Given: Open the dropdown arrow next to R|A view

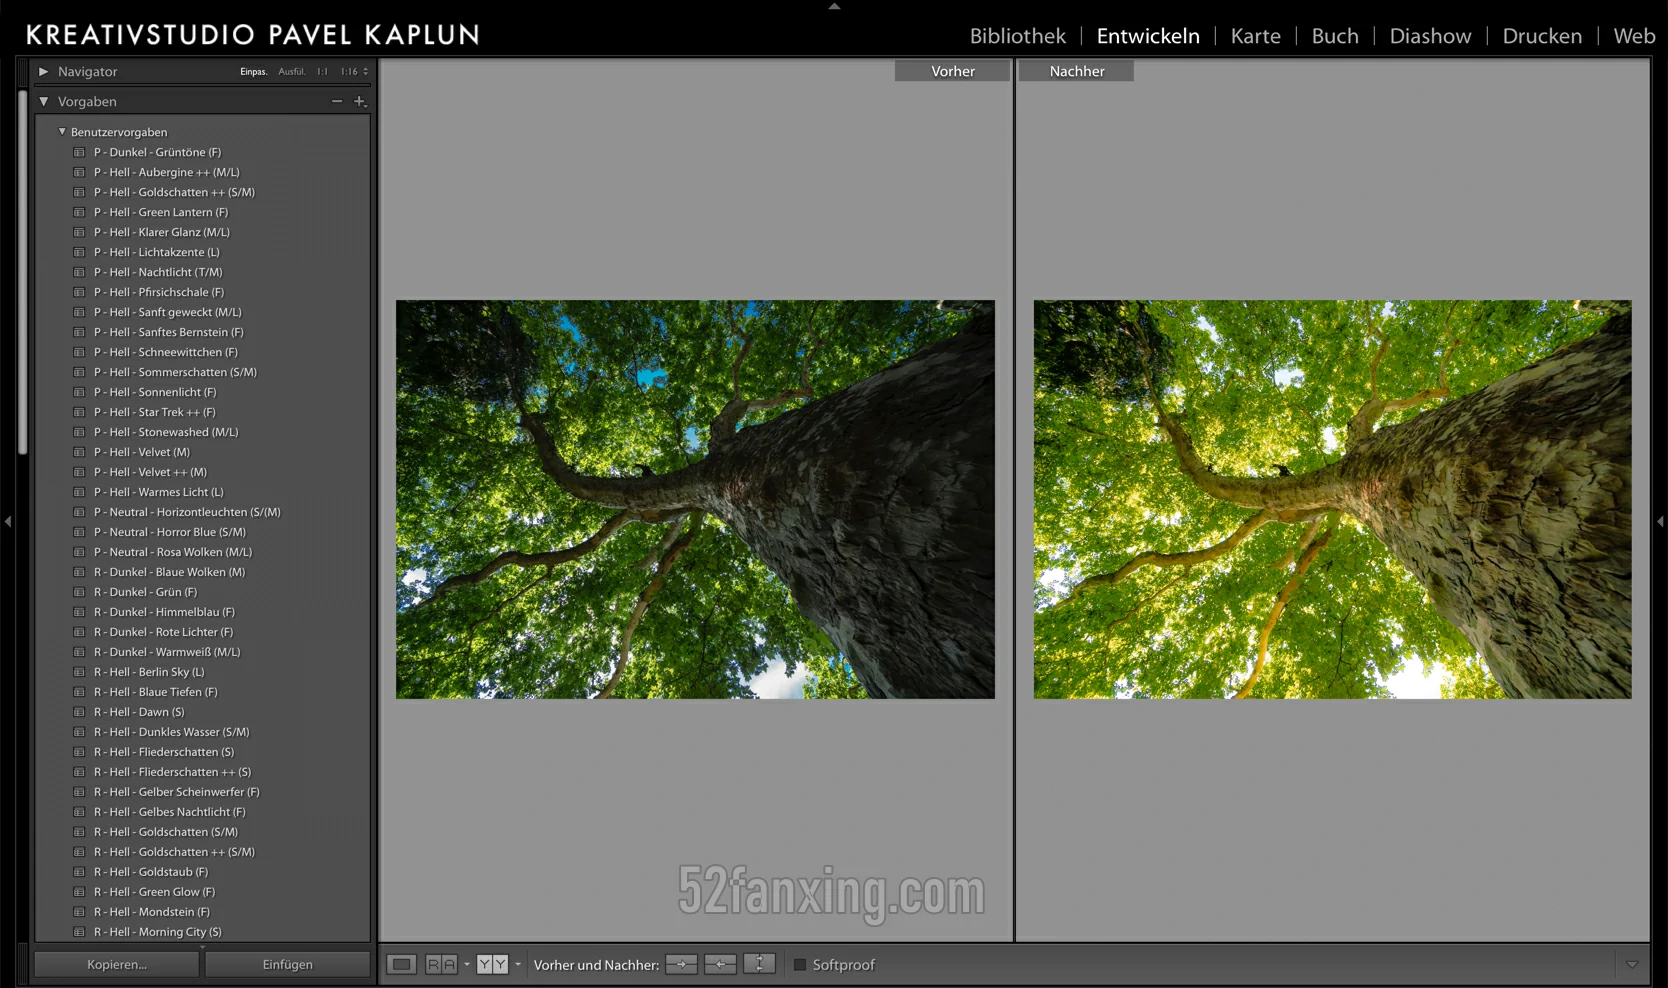Looking at the screenshot, I should click(x=466, y=965).
